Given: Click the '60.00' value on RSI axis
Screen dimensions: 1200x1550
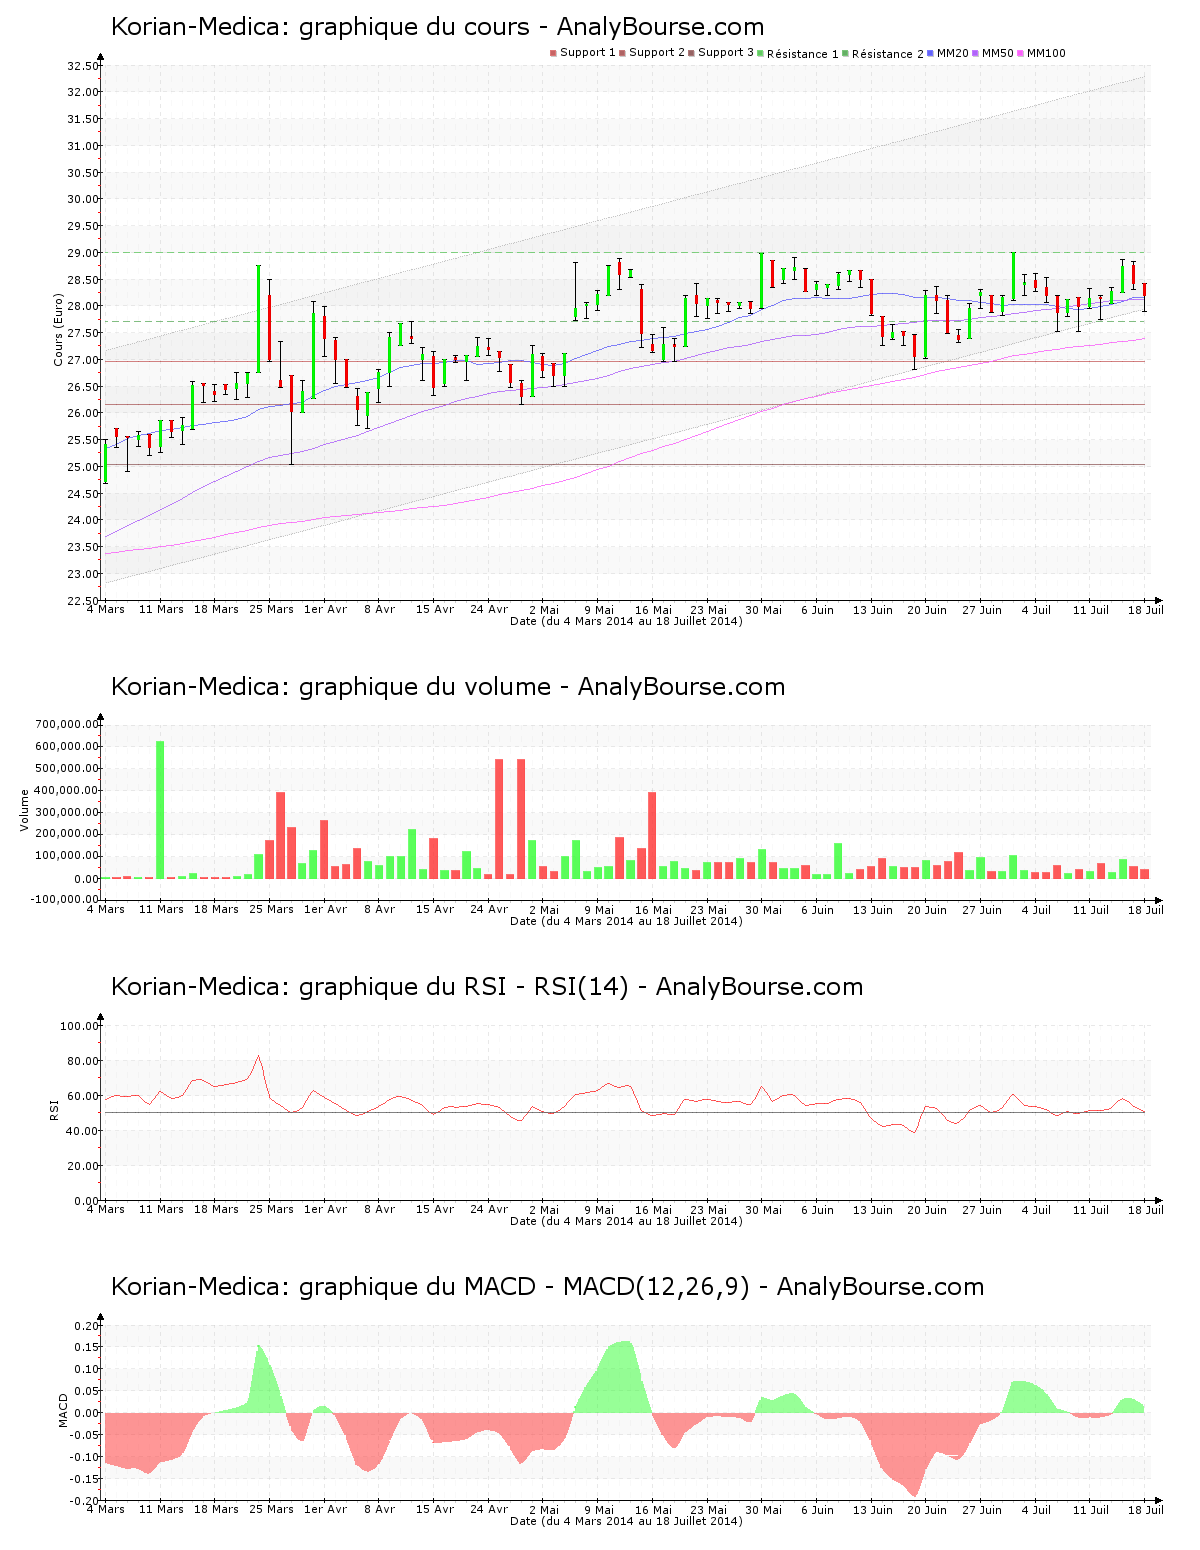Looking at the screenshot, I should pyautogui.click(x=83, y=1096).
